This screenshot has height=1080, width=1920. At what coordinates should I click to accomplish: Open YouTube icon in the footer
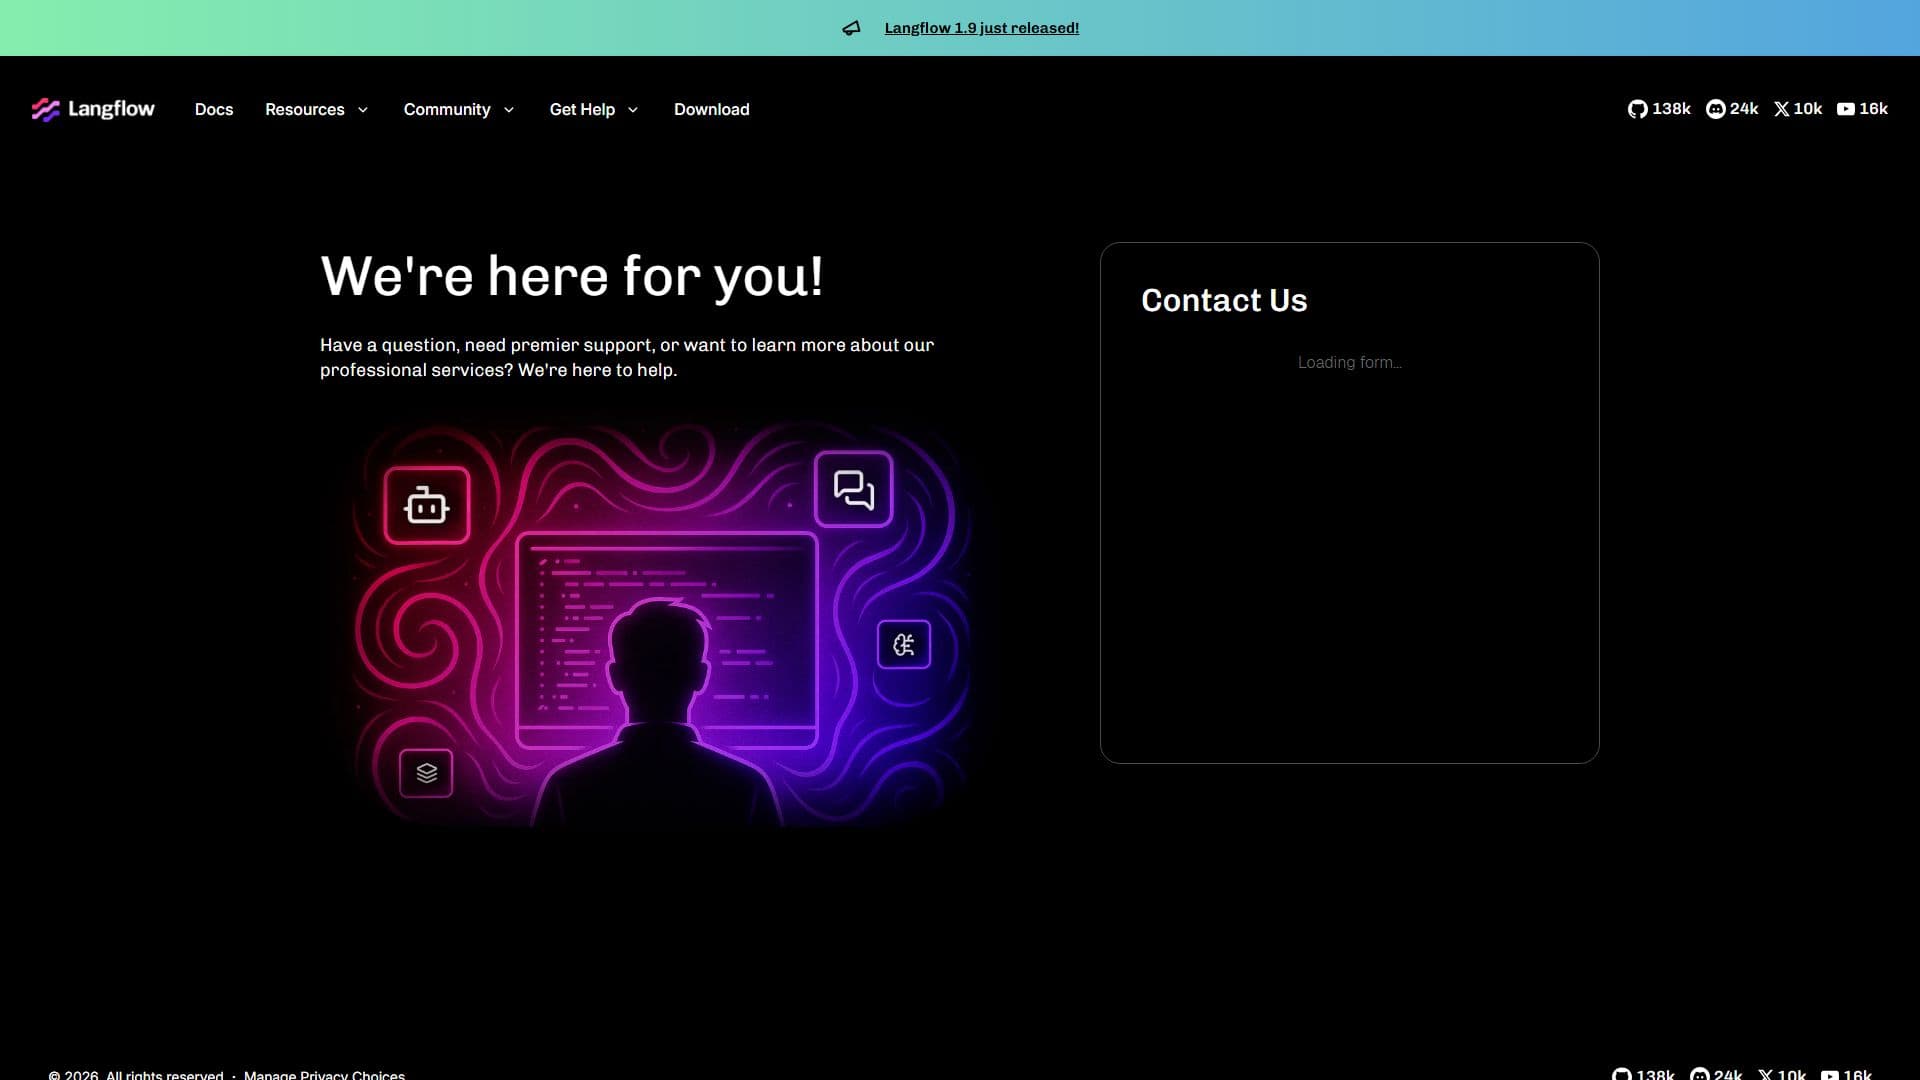(x=1830, y=1075)
